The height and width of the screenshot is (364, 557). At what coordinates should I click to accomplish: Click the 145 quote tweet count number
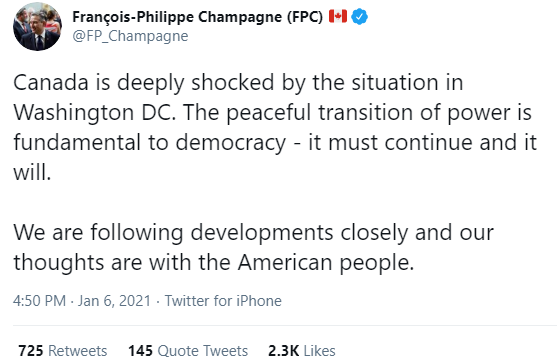click(140, 351)
